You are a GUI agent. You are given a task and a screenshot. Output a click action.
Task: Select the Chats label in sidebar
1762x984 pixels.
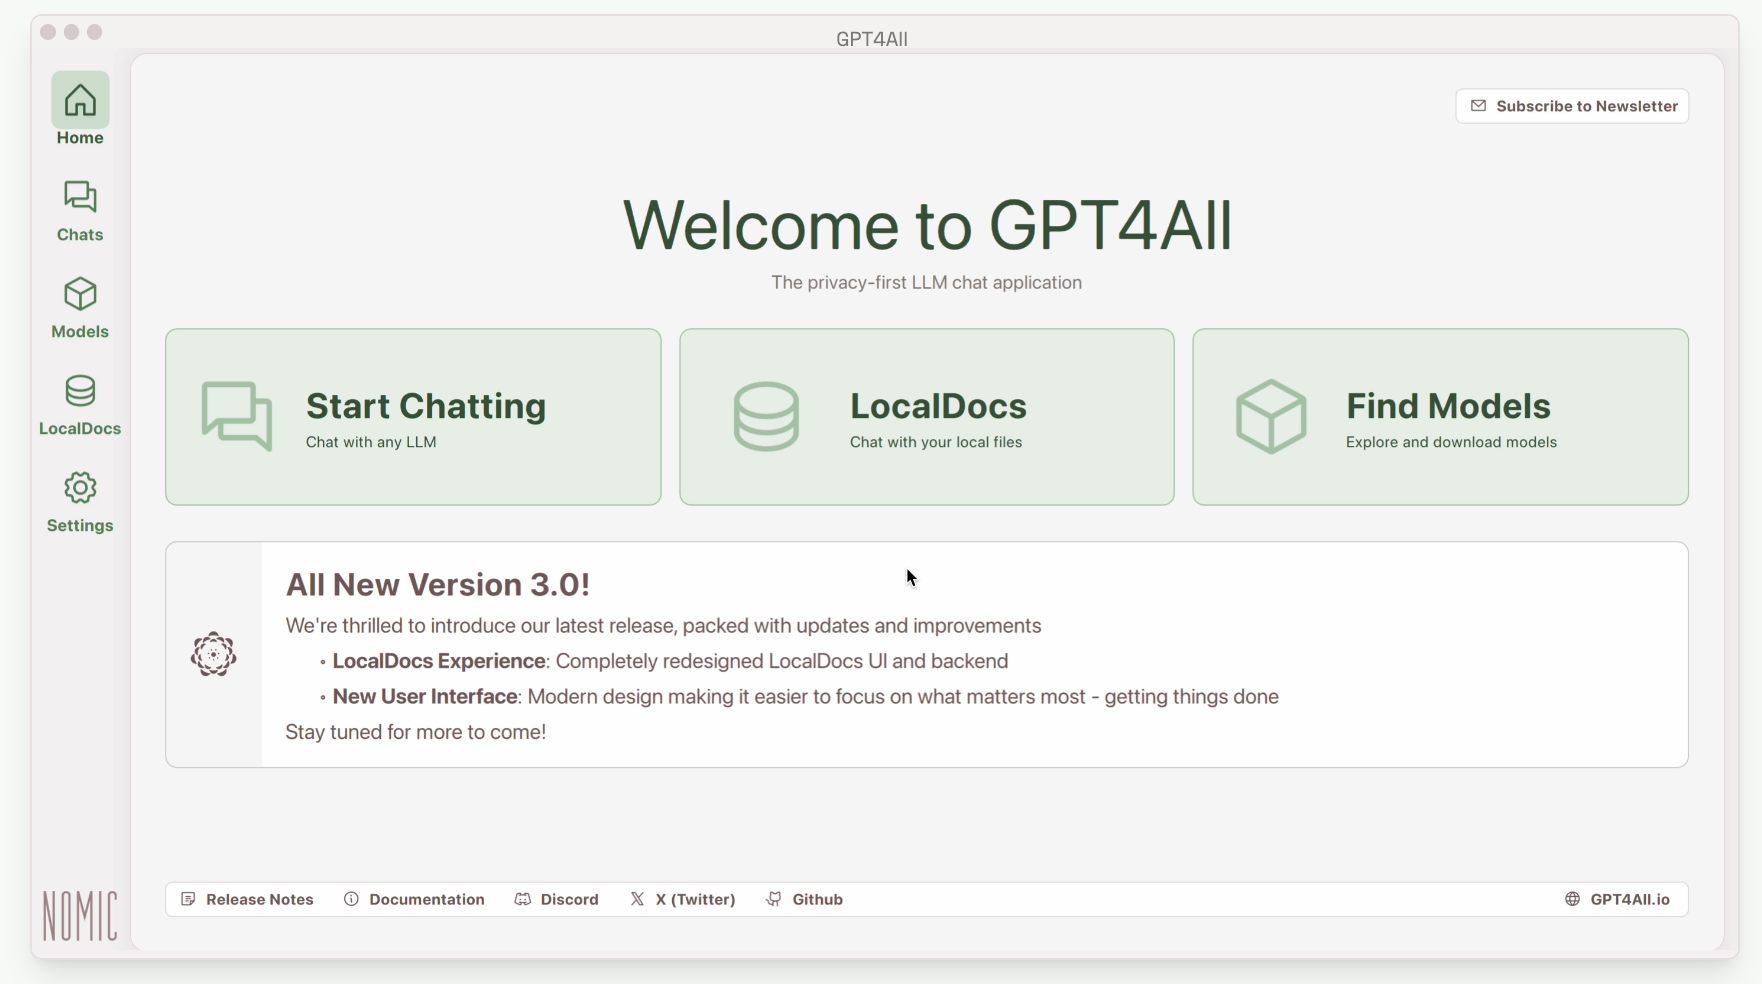click(x=80, y=235)
